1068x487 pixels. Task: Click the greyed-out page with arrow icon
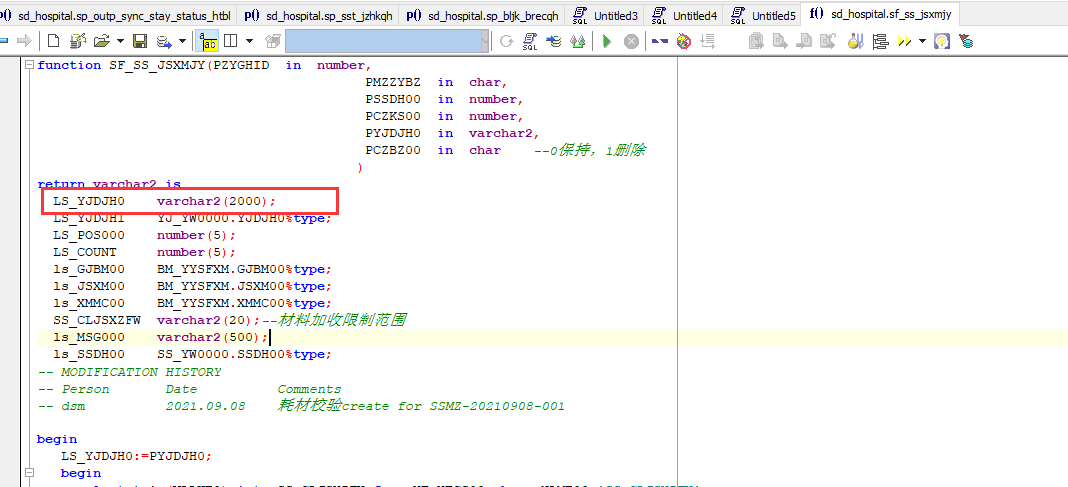point(779,42)
